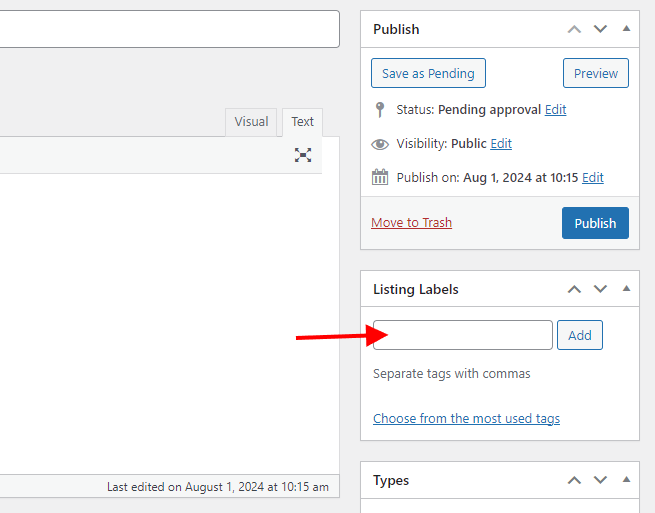Image resolution: width=655 pixels, height=513 pixels.
Task: Collapse the Listing Labels panel
Action: (626, 289)
